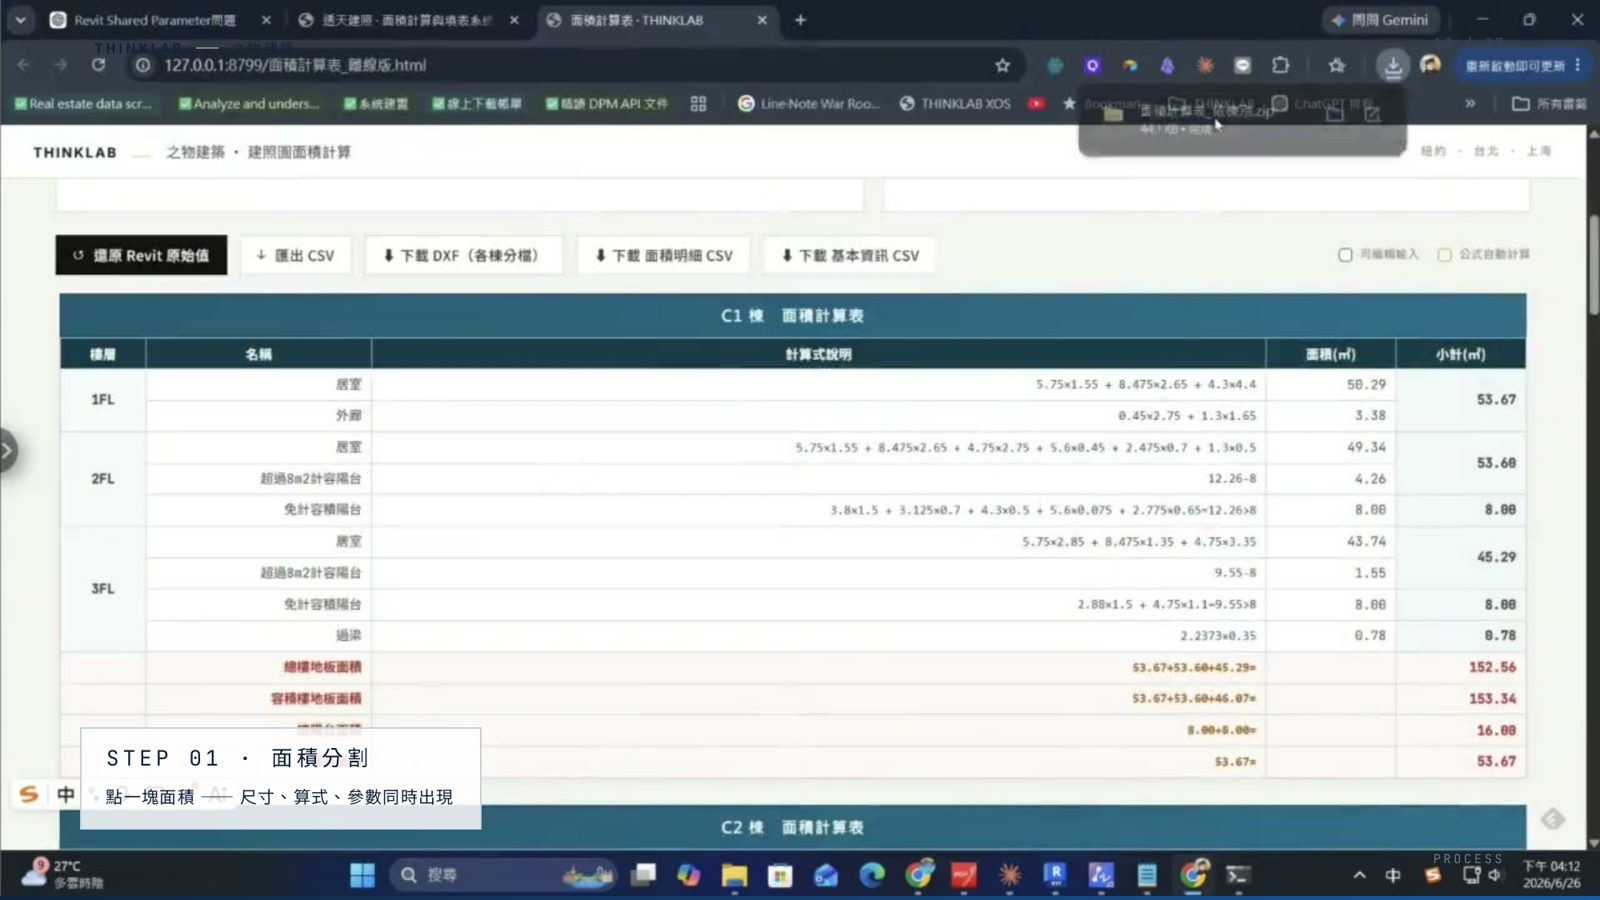Click the THINKLAB logo in the header
Screen dimensions: 1600x900
click(x=75, y=153)
